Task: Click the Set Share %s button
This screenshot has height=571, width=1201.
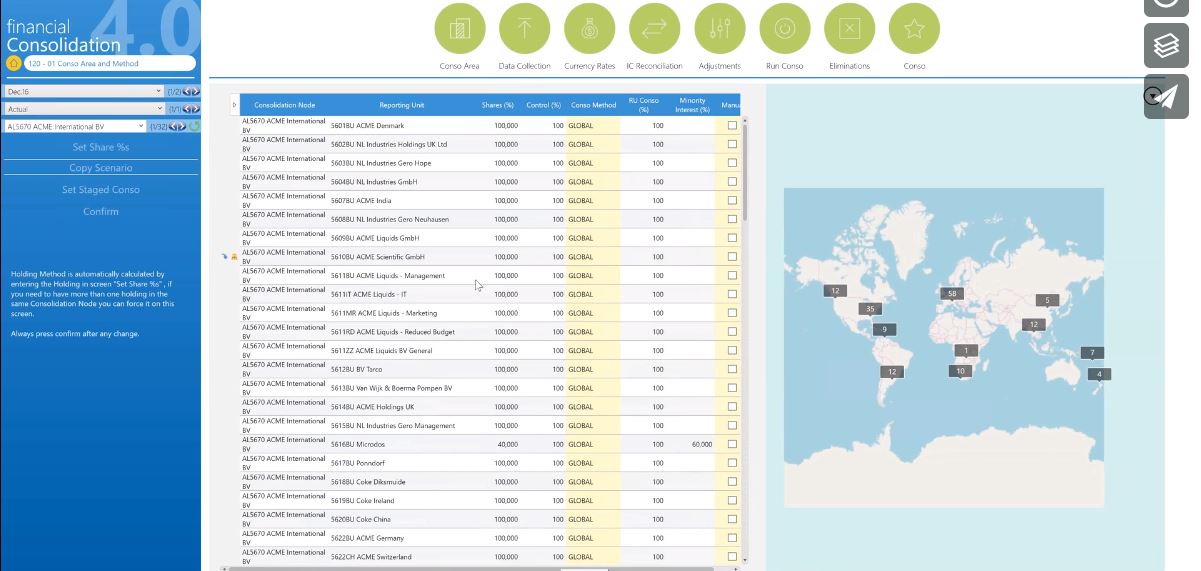Action: point(100,147)
